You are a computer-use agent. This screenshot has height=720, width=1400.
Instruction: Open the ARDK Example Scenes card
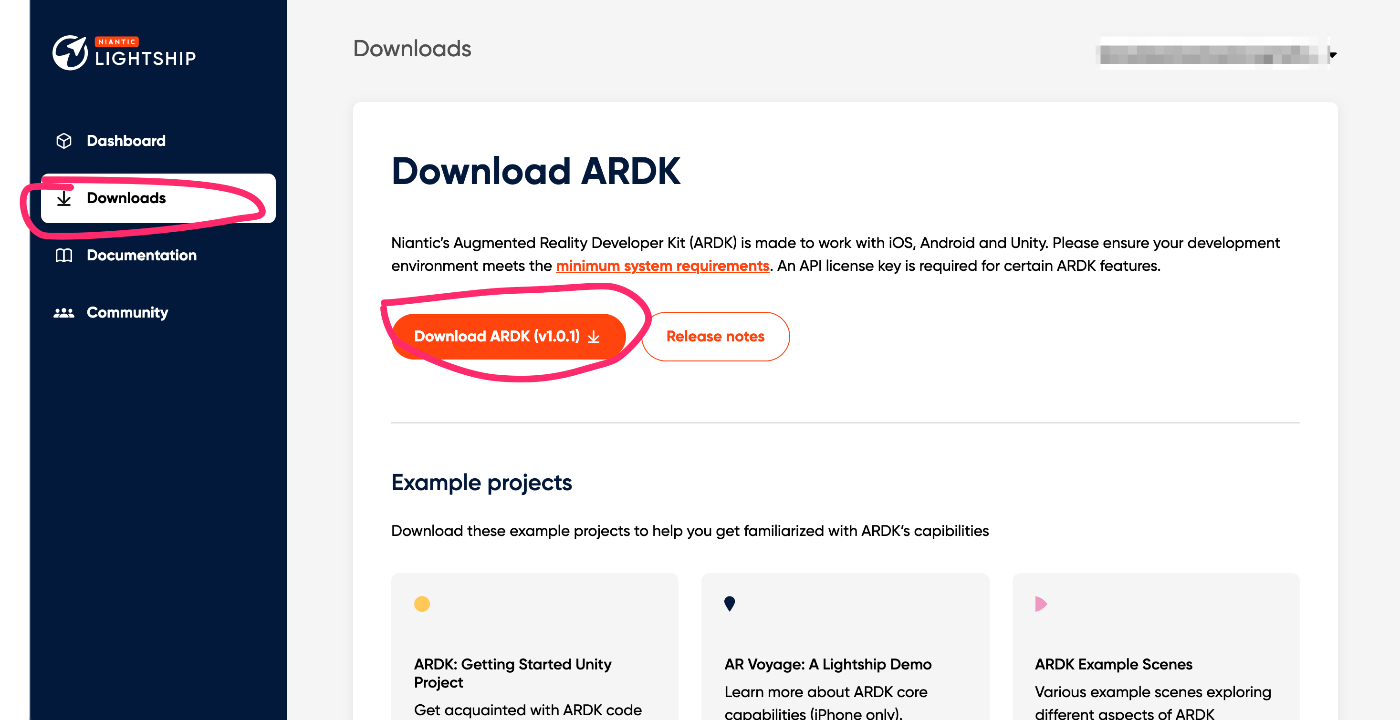click(x=1156, y=646)
